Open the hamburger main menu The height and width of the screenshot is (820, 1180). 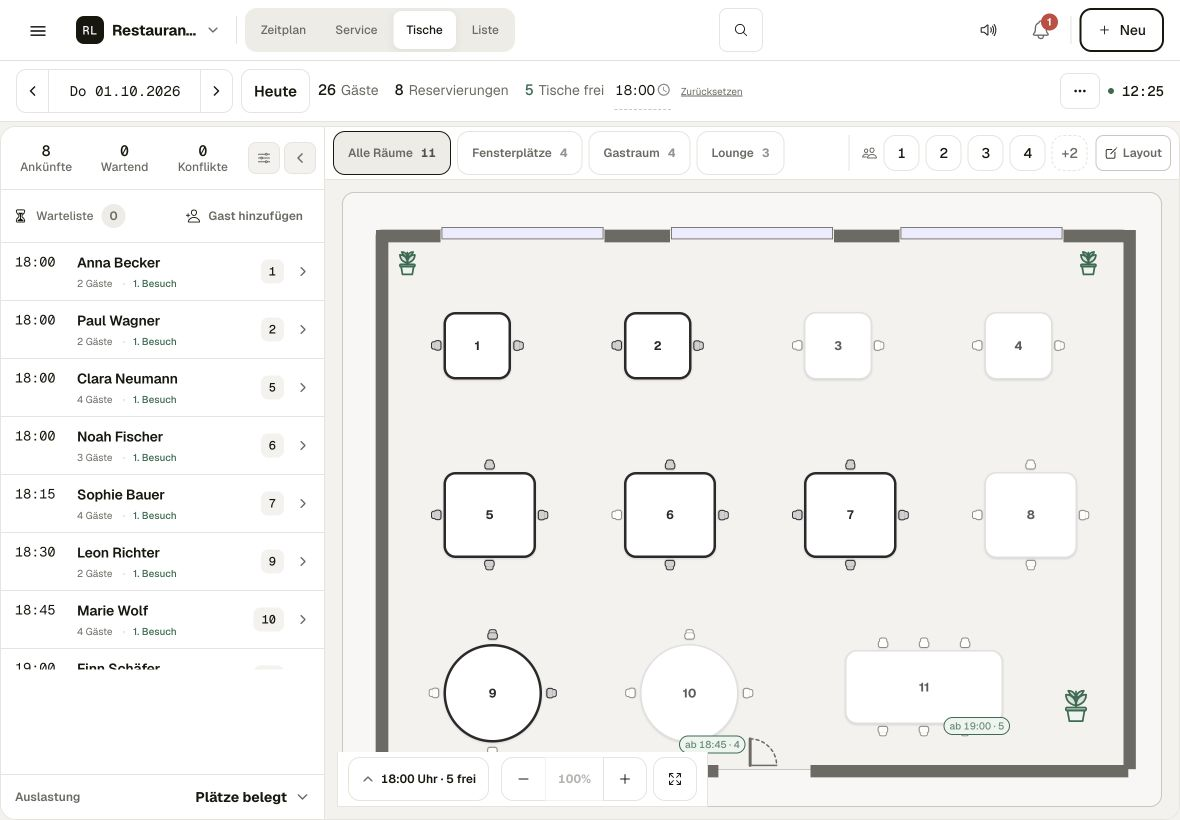pos(38,30)
